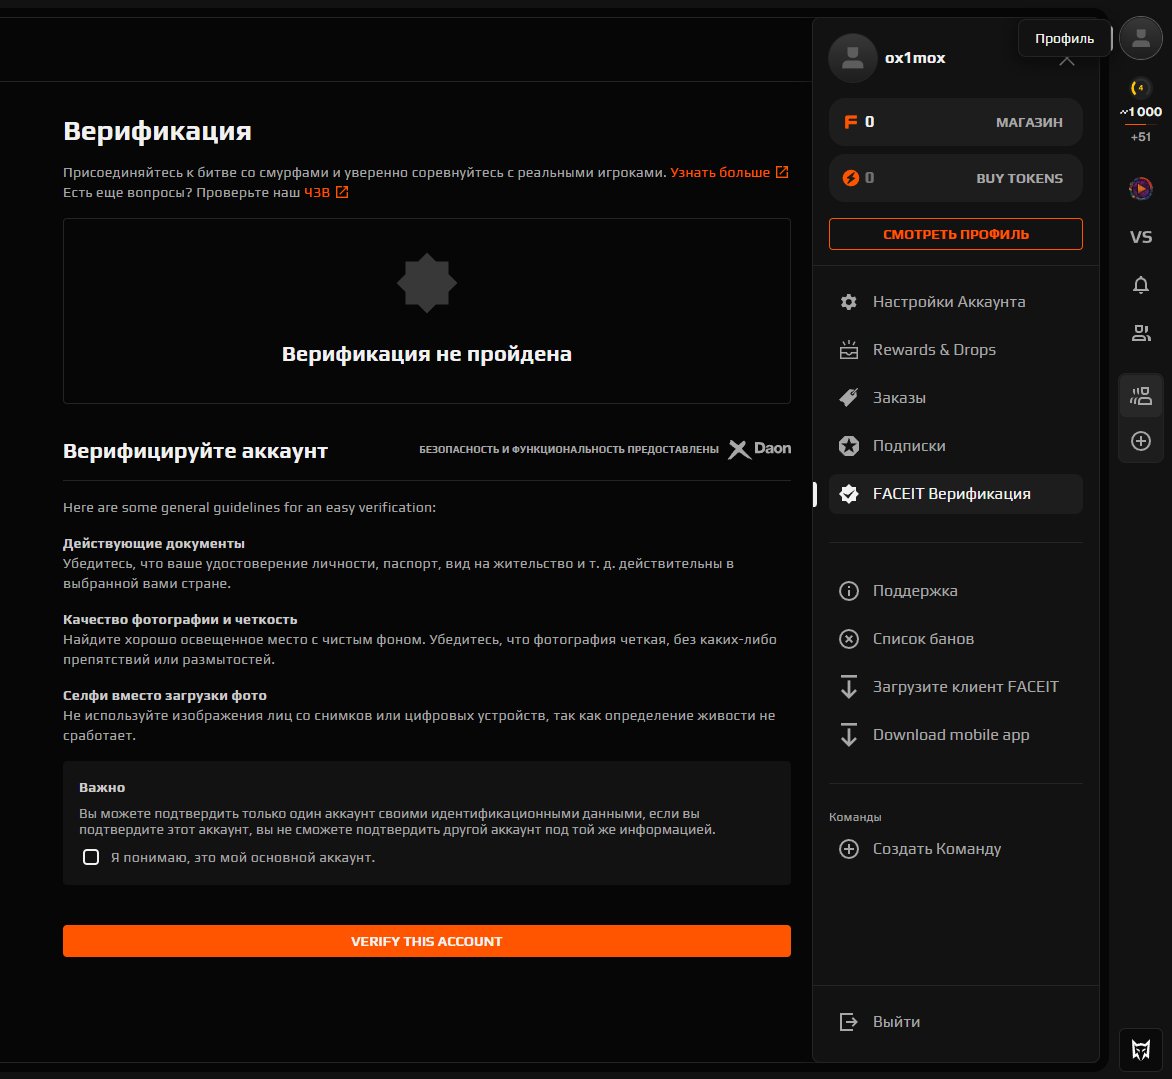This screenshot has height=1079, width=1172.
Task: Open the FACEIT logo icon at bottom right
Action: pyautogui.click(x=1140, y=1049)
